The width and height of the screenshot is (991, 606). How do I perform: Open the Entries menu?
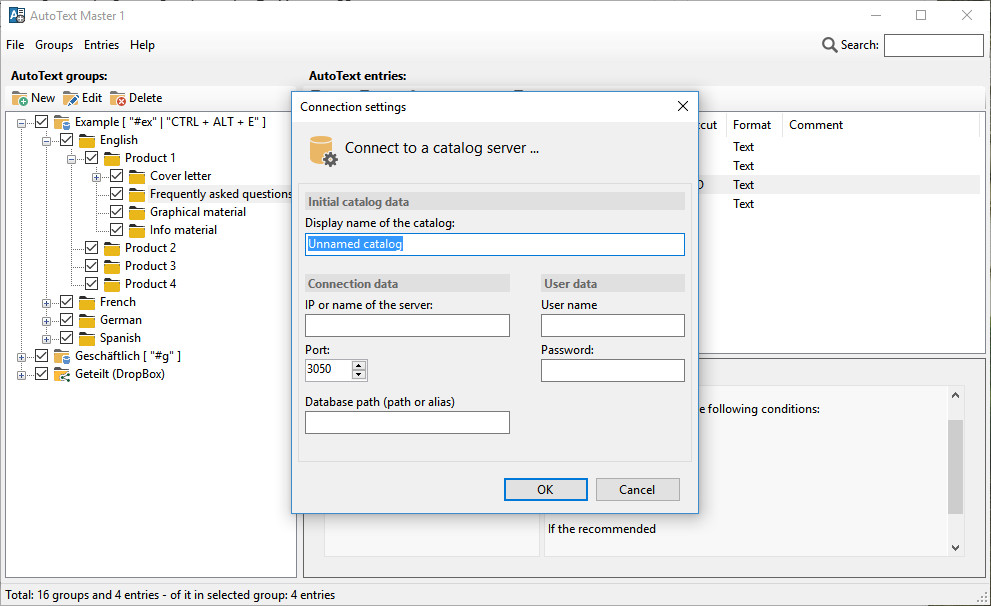pyautogui.click(x=101, y=45)
